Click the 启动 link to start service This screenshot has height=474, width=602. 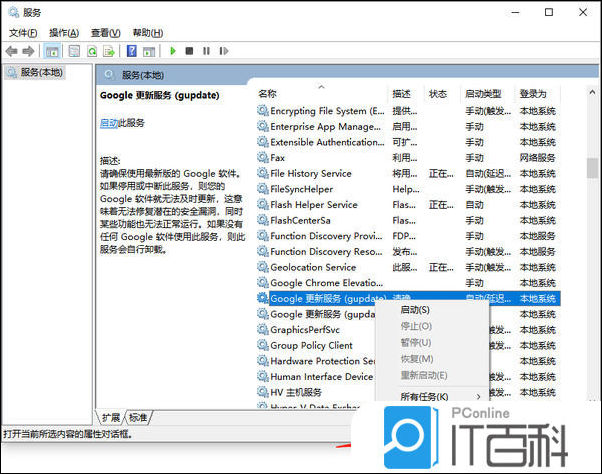(x=109, y=123)
